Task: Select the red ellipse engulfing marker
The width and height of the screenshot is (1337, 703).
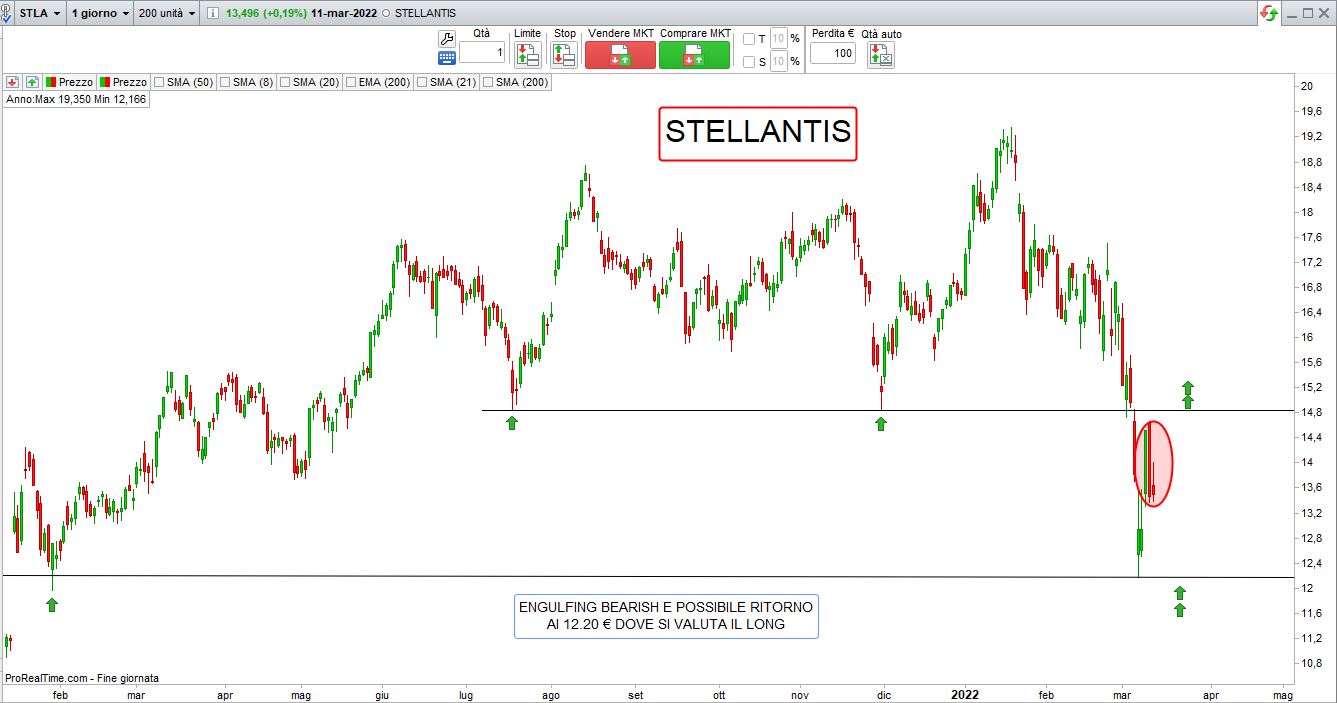Action: click(1153, 463)
